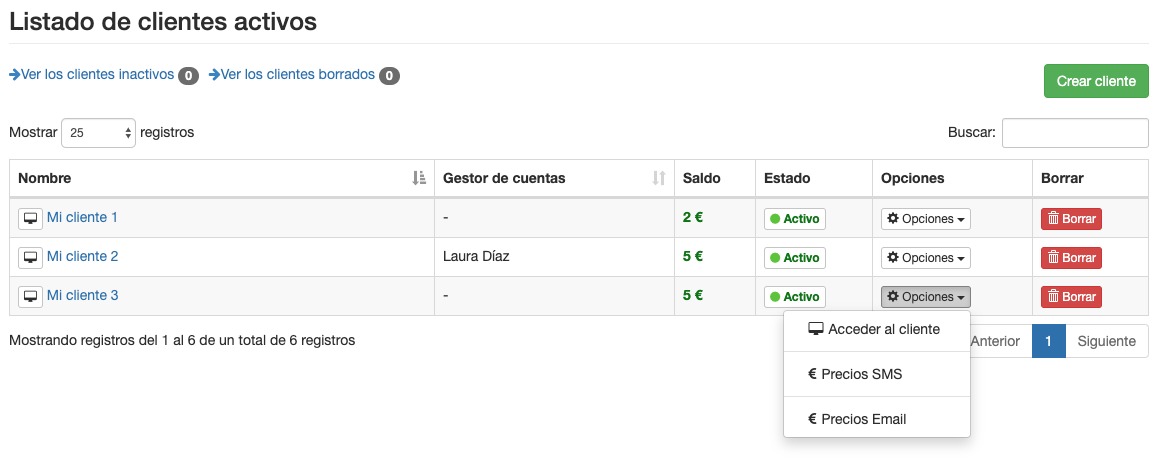Expand Opciones dropdown for Mi cliente 2
The image size is (1165, 460).
tap(925, 258)
